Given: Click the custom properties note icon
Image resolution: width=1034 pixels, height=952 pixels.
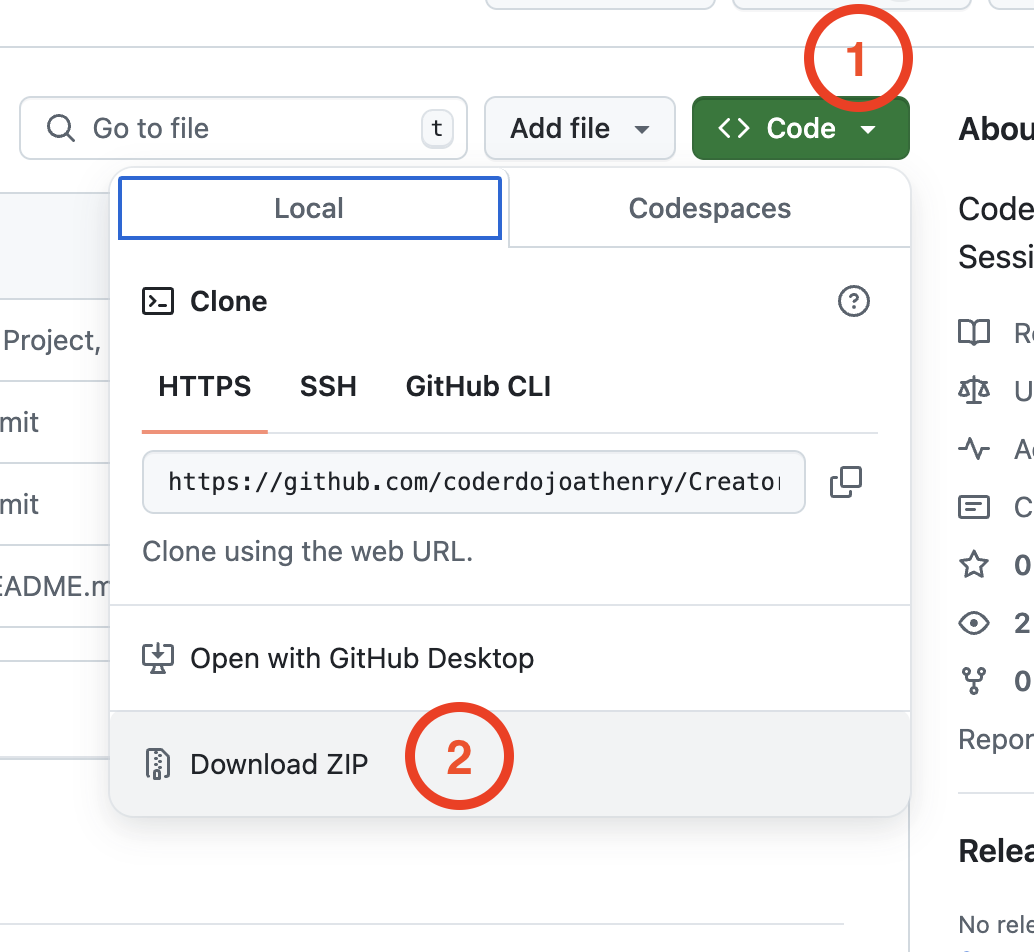Looking at the screenshot, I should 974,507.
